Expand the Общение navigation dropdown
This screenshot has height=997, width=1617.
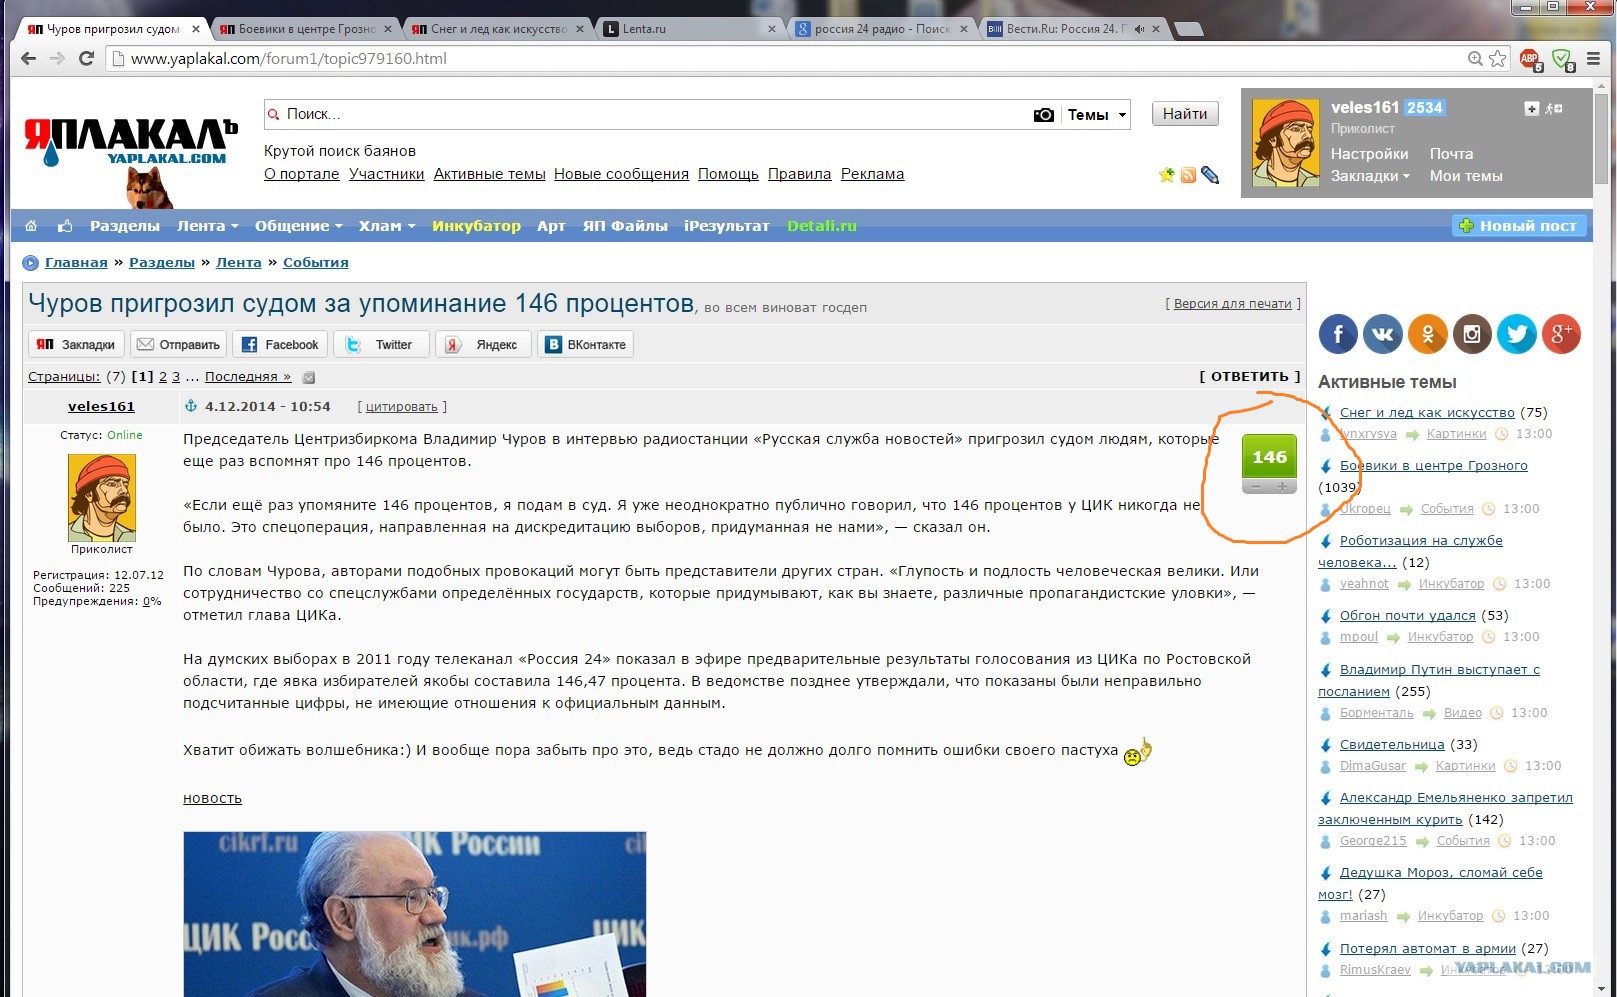tap(298, 226)
